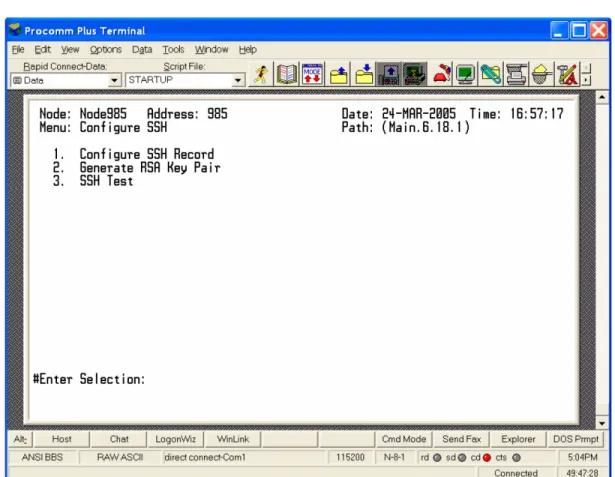Screen dimensions: 615x477
Task: Click the toolbar scroll up small arrow
Action: (x=586, y=68)
